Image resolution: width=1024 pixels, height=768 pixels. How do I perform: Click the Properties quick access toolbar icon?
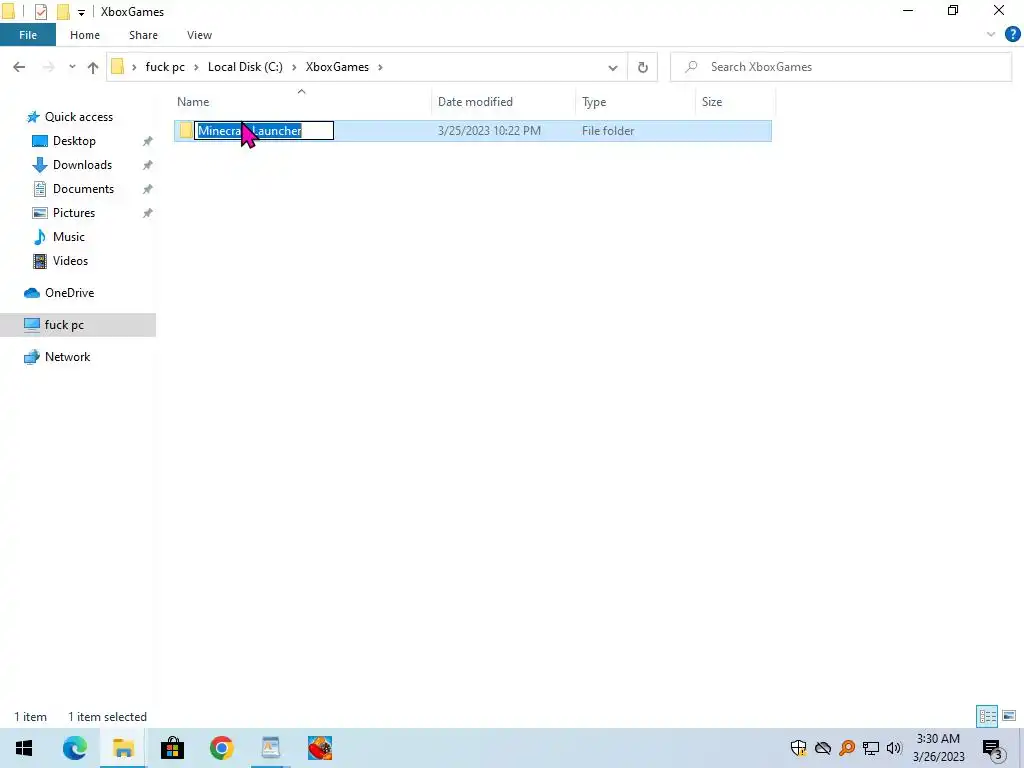40,12
